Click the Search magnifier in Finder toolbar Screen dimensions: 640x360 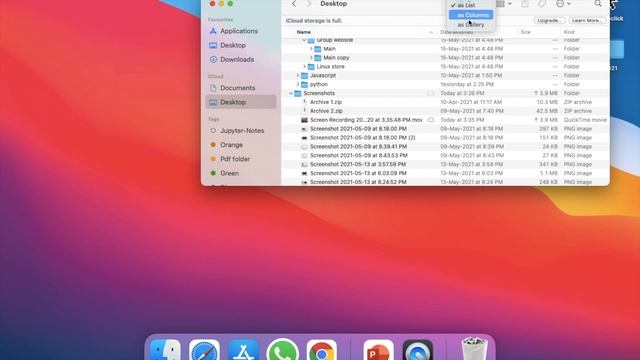point(598,4)
